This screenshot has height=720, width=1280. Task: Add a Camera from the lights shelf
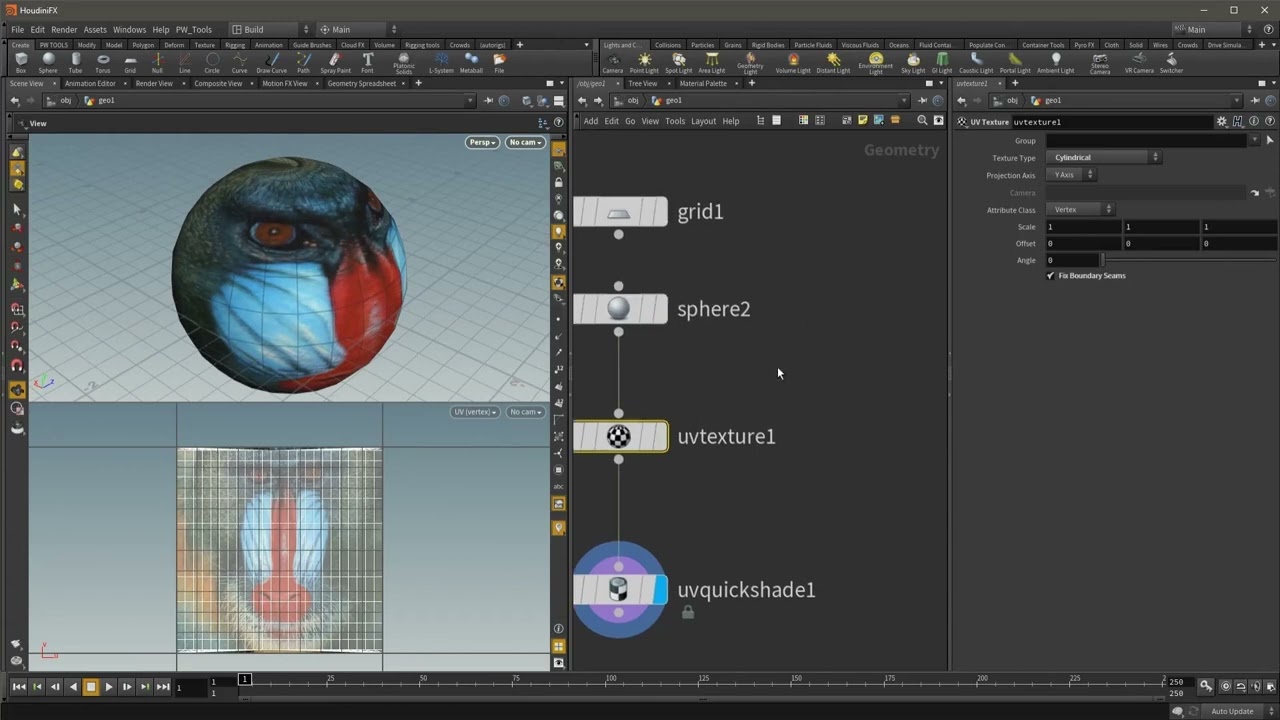point(613,63)
